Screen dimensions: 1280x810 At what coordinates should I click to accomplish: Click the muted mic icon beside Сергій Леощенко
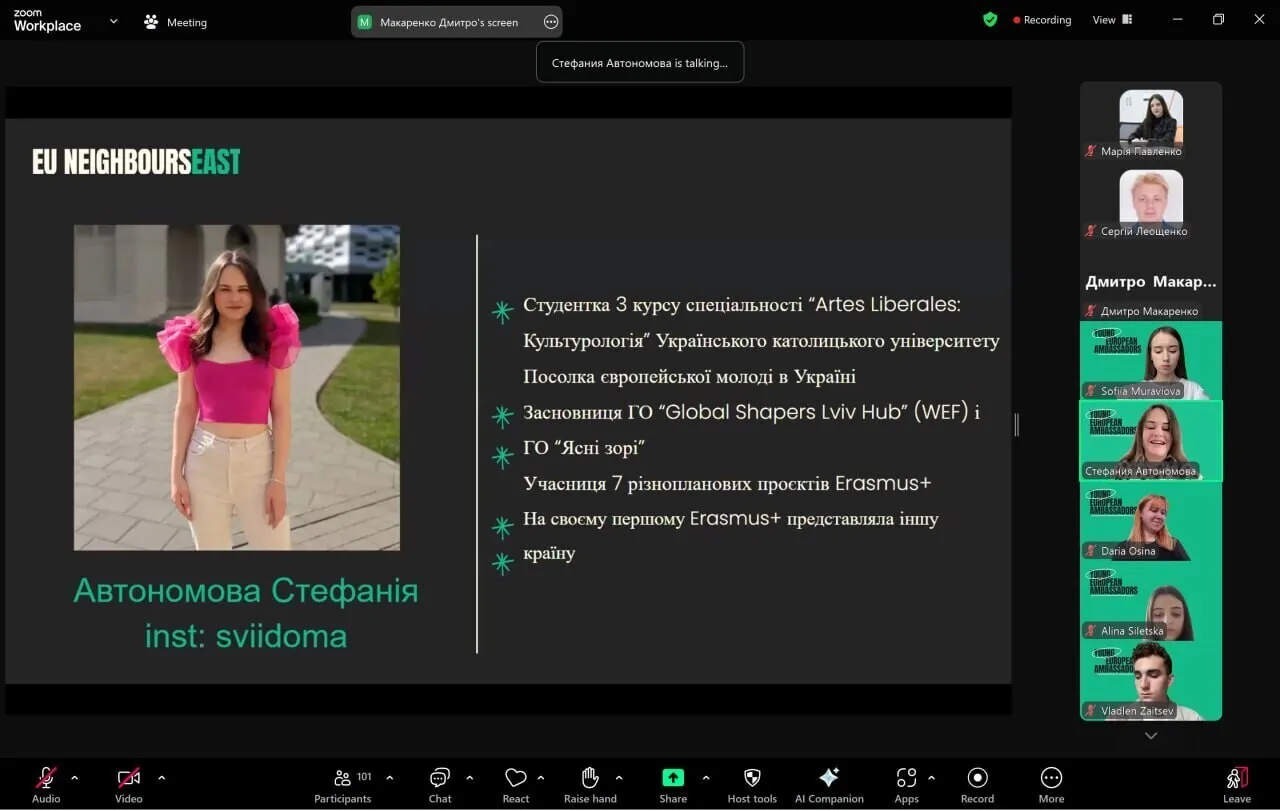coord(1091,231)
